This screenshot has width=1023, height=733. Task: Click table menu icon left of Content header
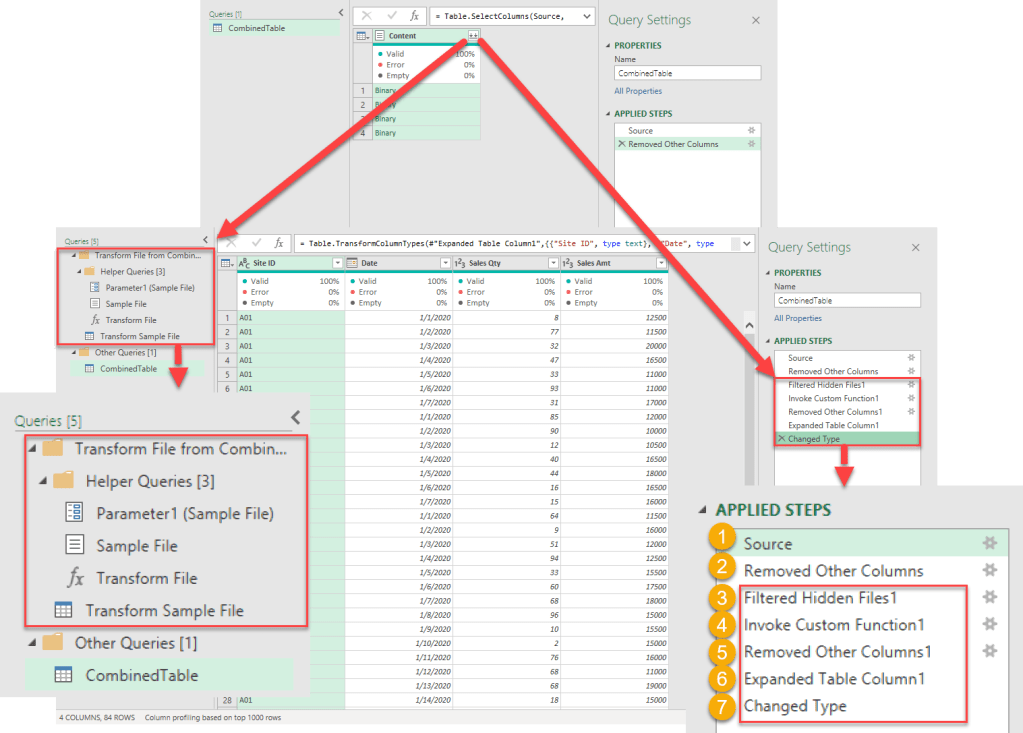pos(363,35)
